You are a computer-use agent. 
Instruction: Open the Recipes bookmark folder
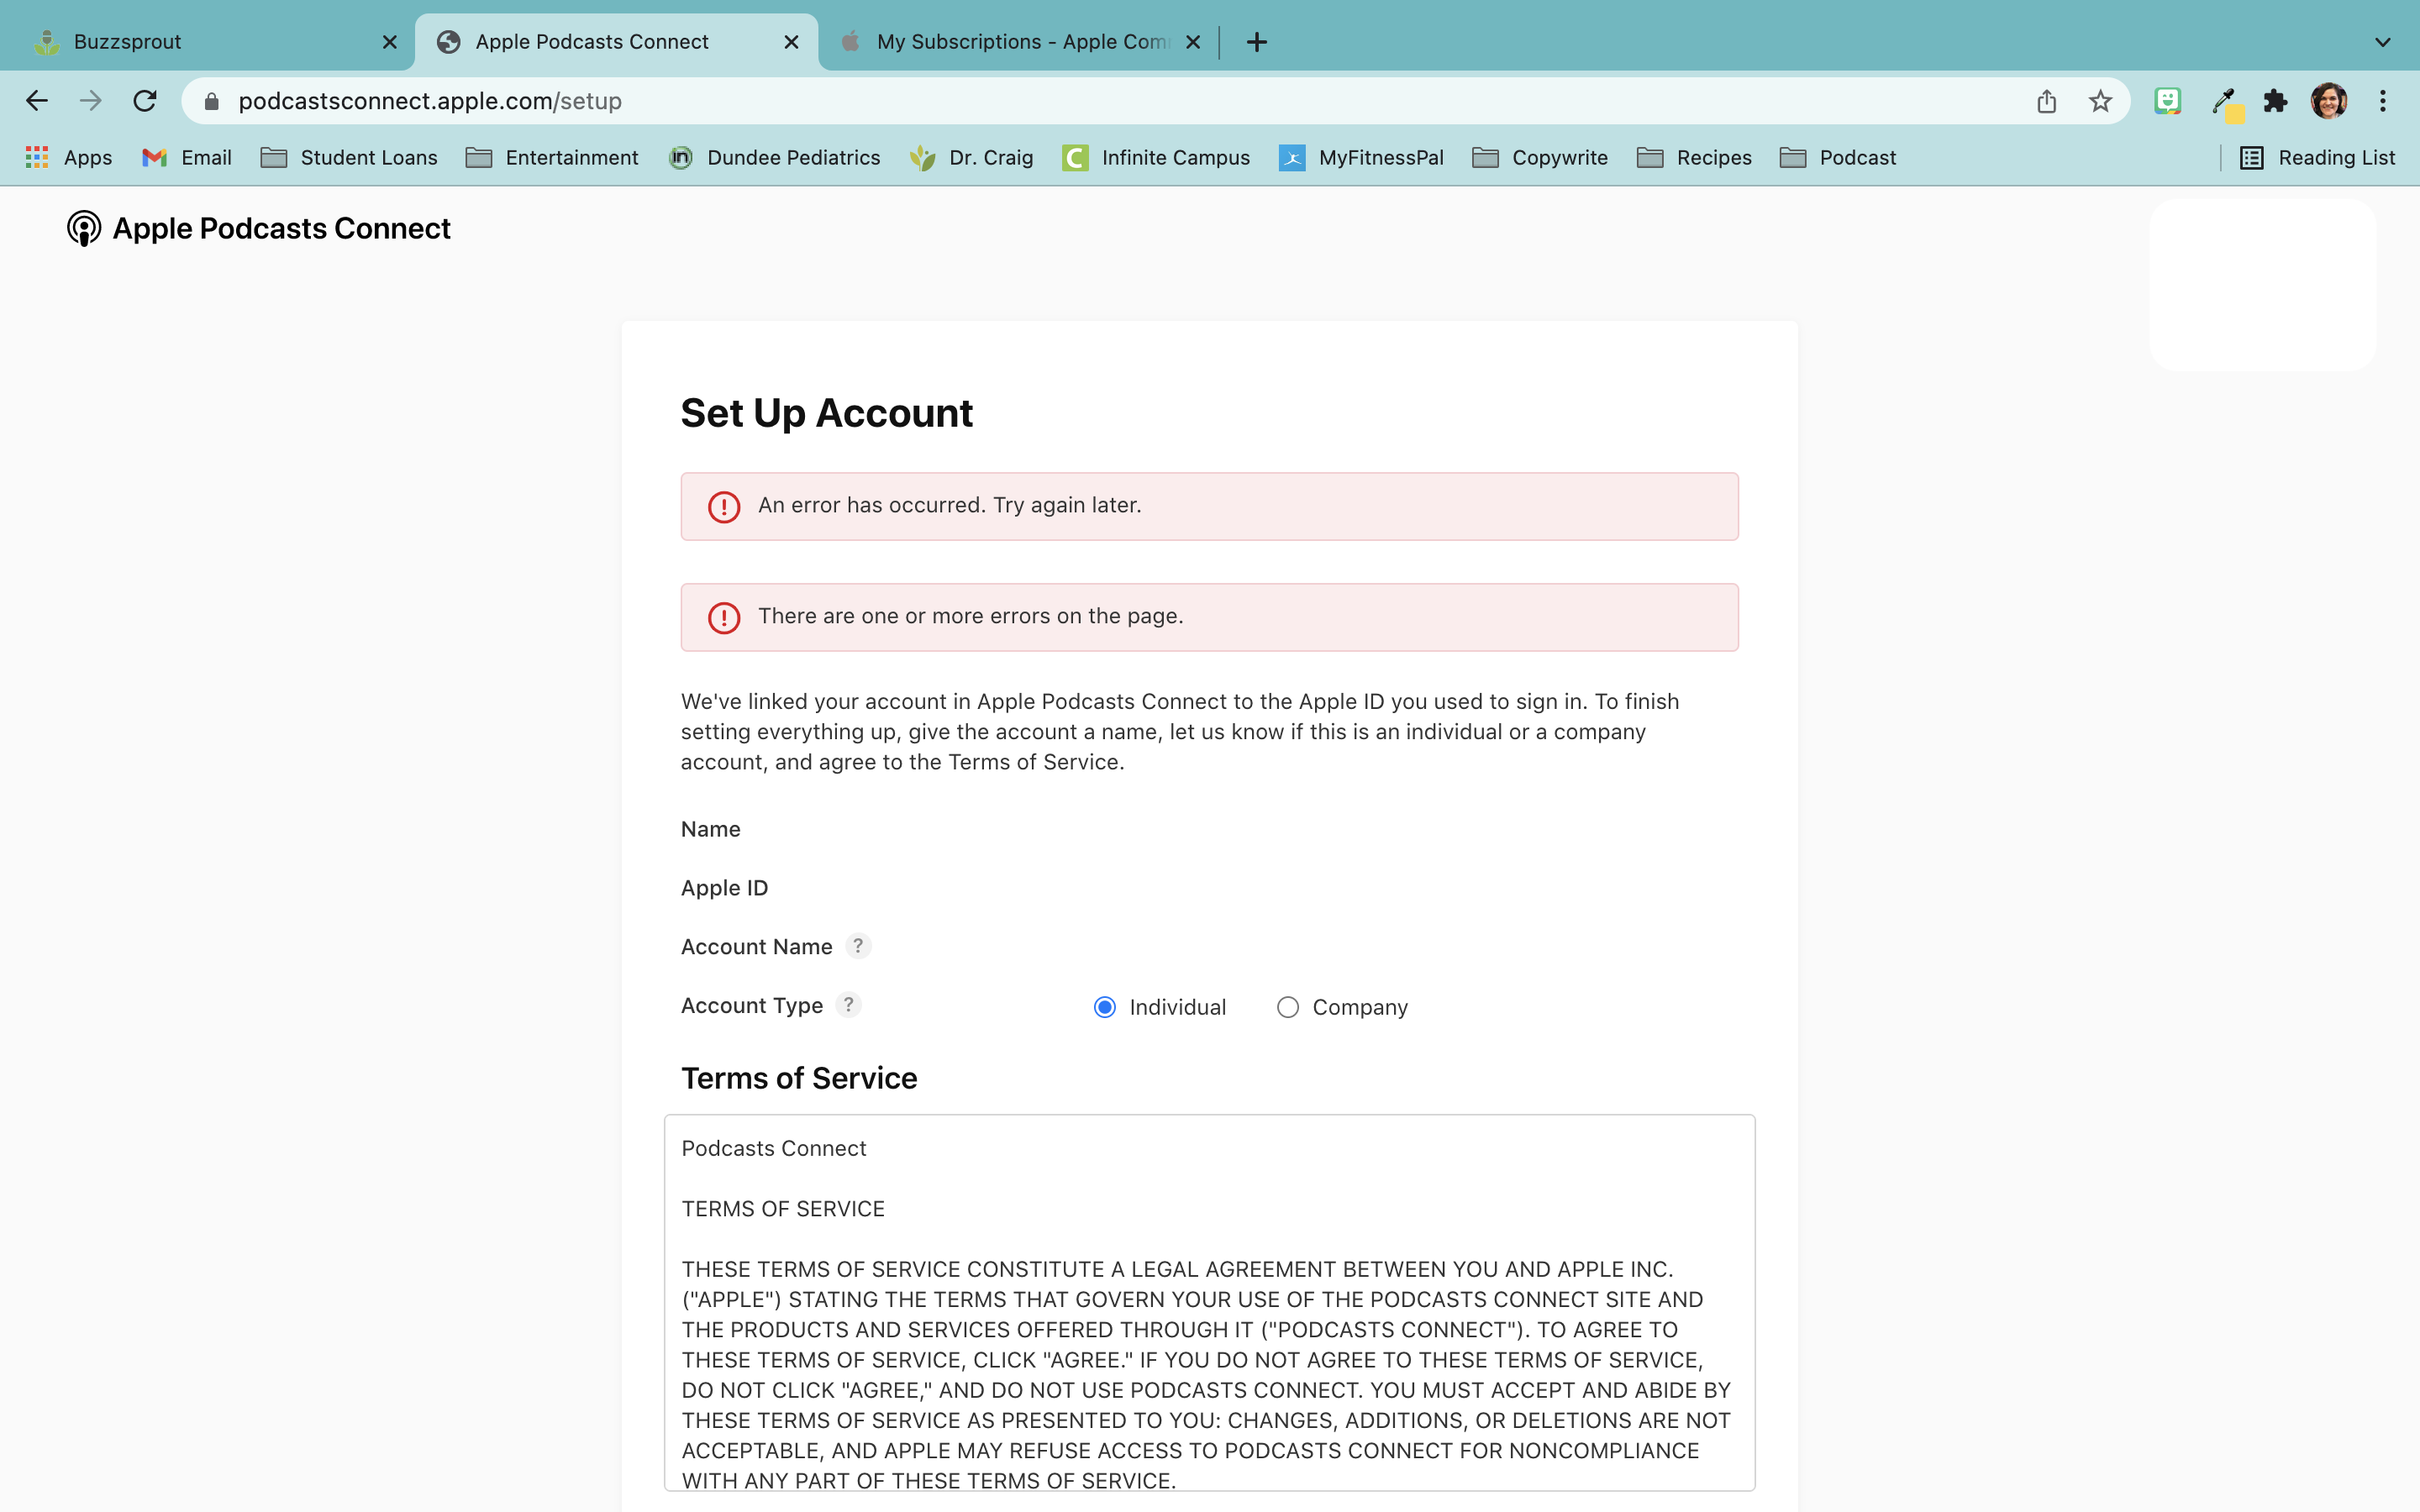click(1694, 158)
